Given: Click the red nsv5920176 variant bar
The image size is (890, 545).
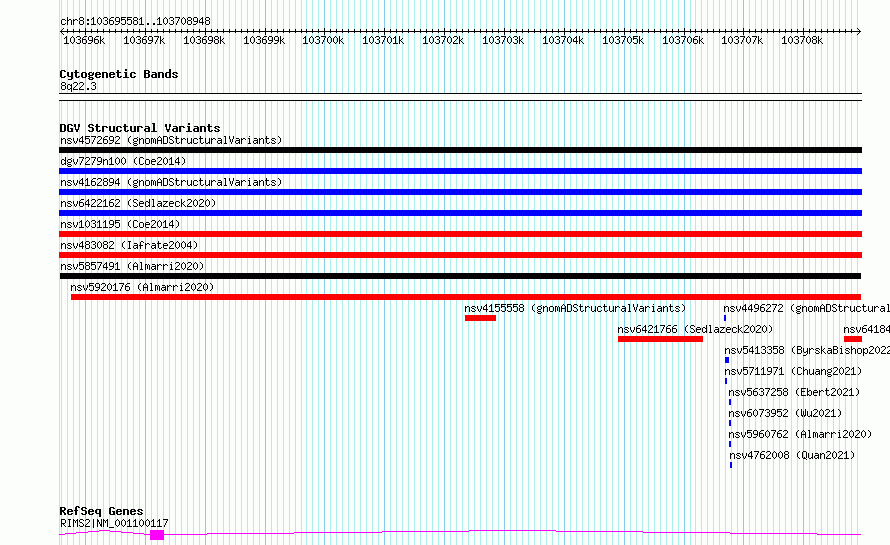Looking at the screenshot, I should coord(466,297).
